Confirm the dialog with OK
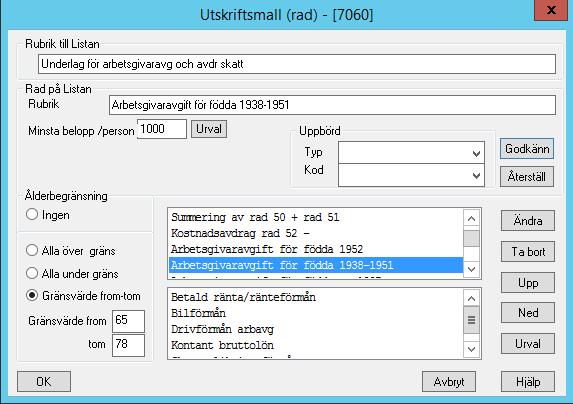The width and height of the screenshot is (573, 404). point(44,382)
